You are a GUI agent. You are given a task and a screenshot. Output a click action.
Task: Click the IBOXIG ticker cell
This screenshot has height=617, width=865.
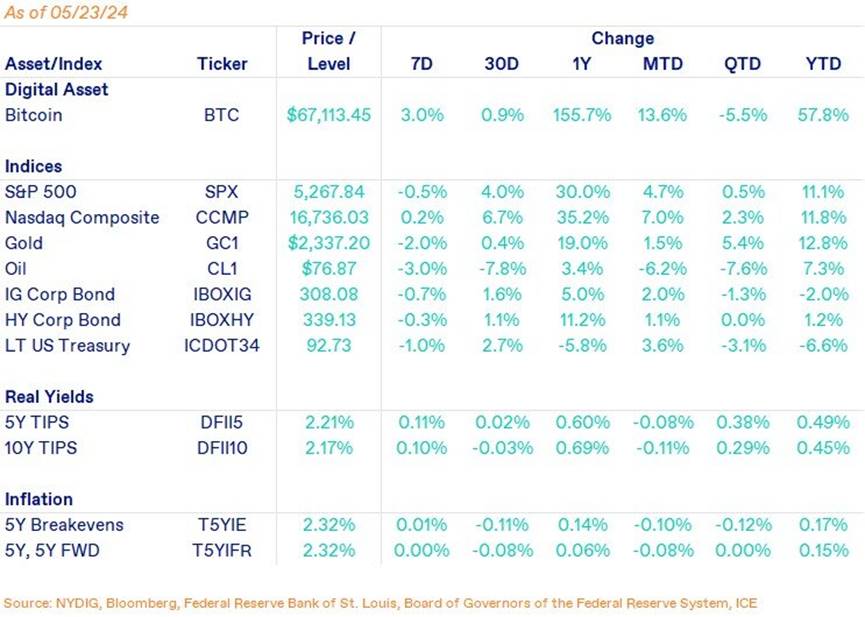pyautogui.click(x=221, y=295)
